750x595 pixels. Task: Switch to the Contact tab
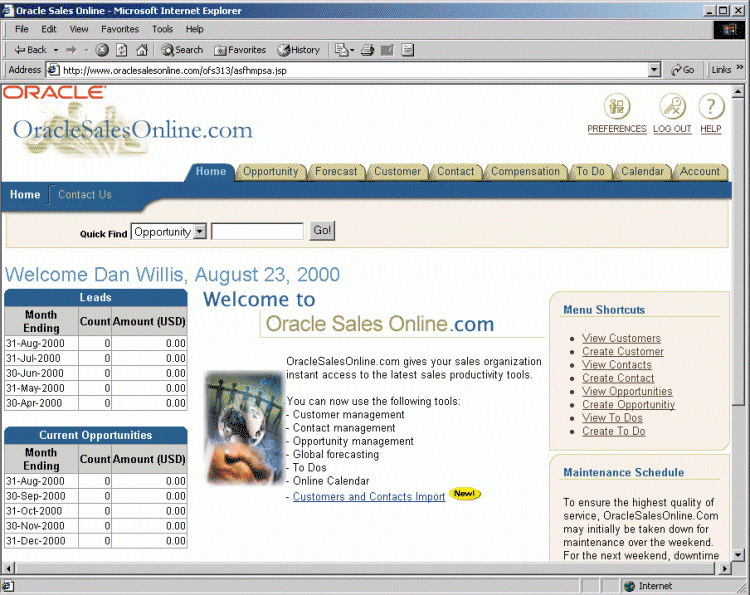click(x=455, y=171)
